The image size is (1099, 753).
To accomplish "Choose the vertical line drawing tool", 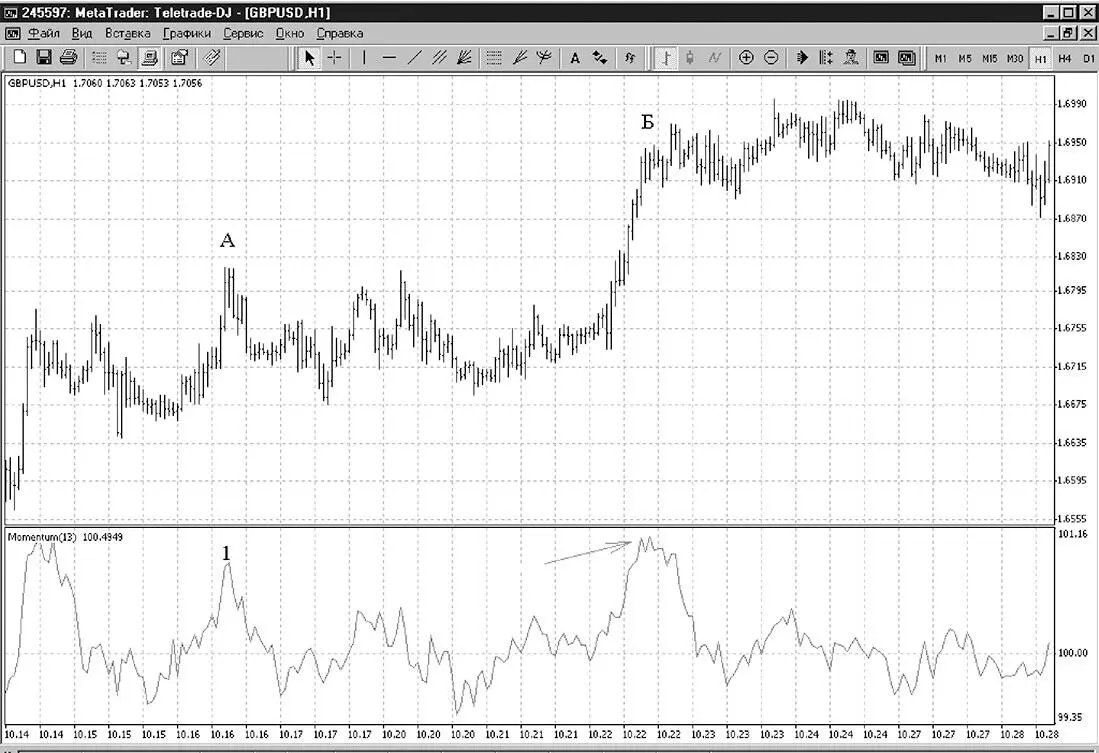I will 364,57.
